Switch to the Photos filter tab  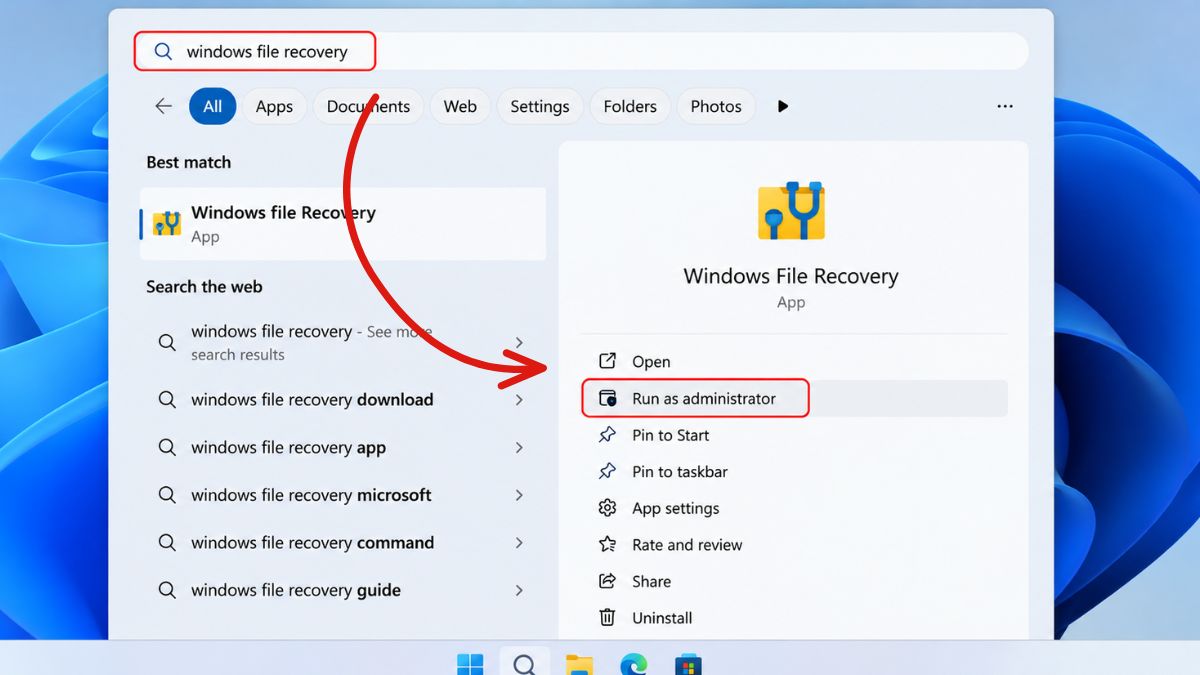[716, 106]
